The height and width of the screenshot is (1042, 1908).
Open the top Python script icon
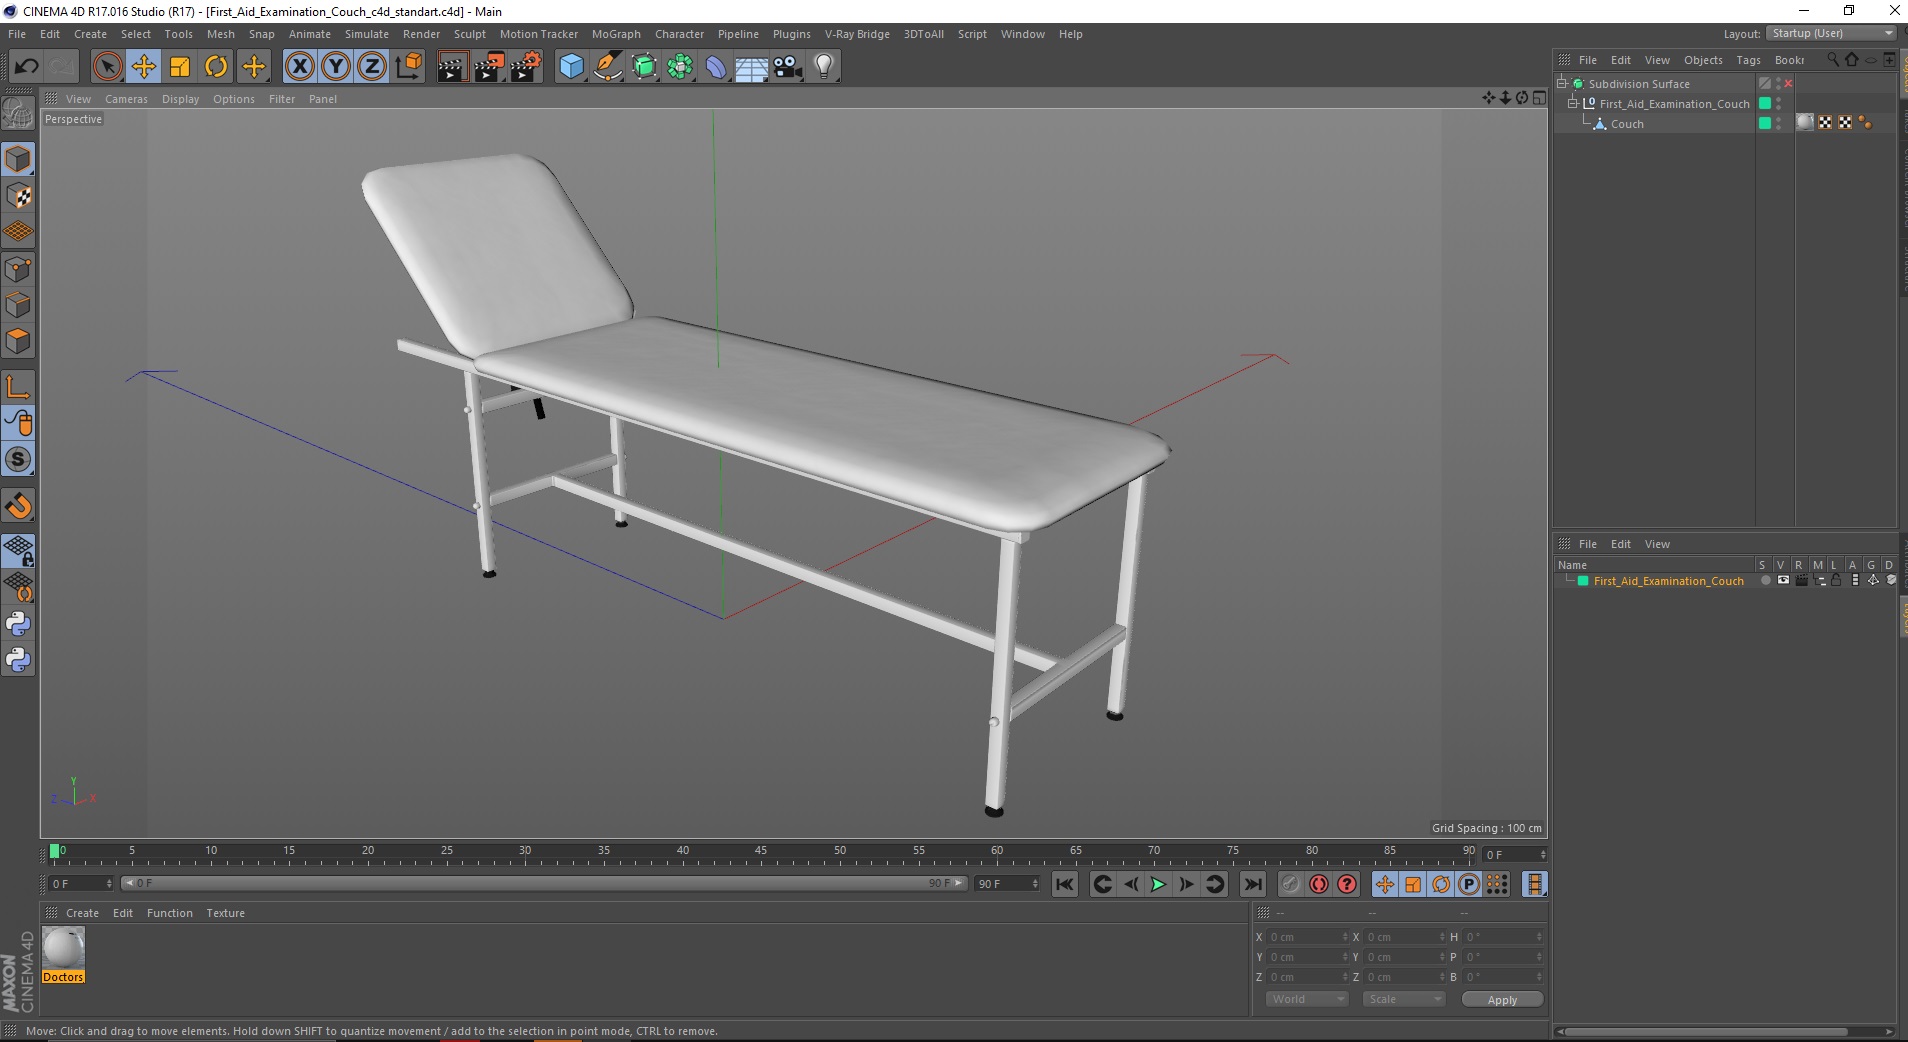pyautogui.click(x=18, y=624)
